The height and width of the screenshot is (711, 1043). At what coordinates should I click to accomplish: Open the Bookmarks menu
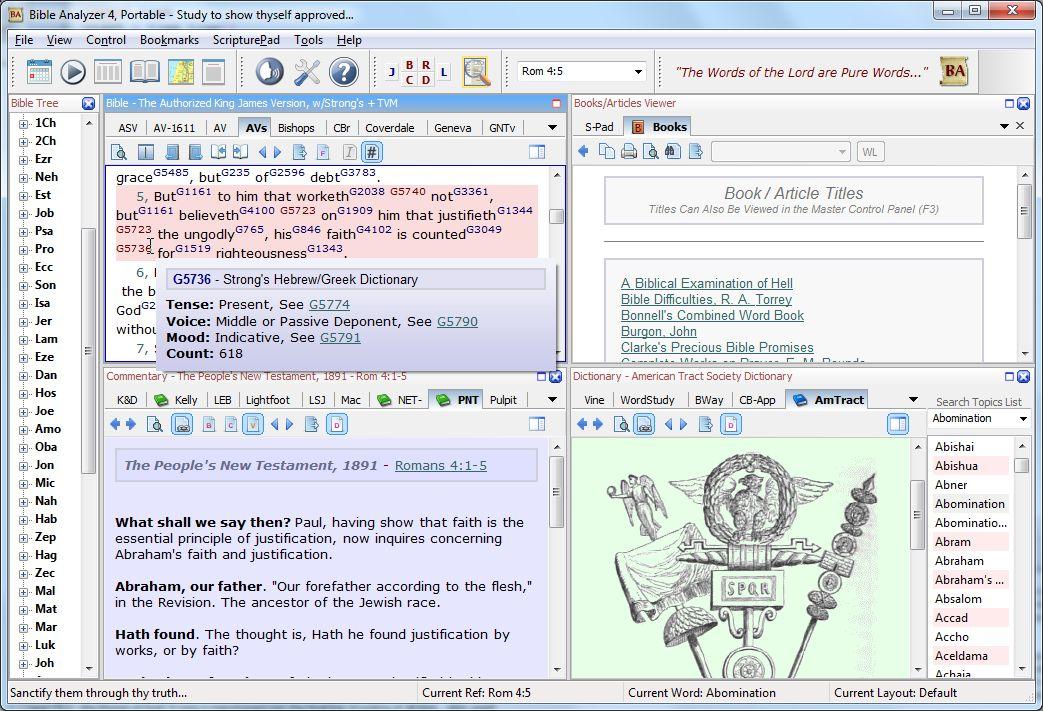pos(169,40)
